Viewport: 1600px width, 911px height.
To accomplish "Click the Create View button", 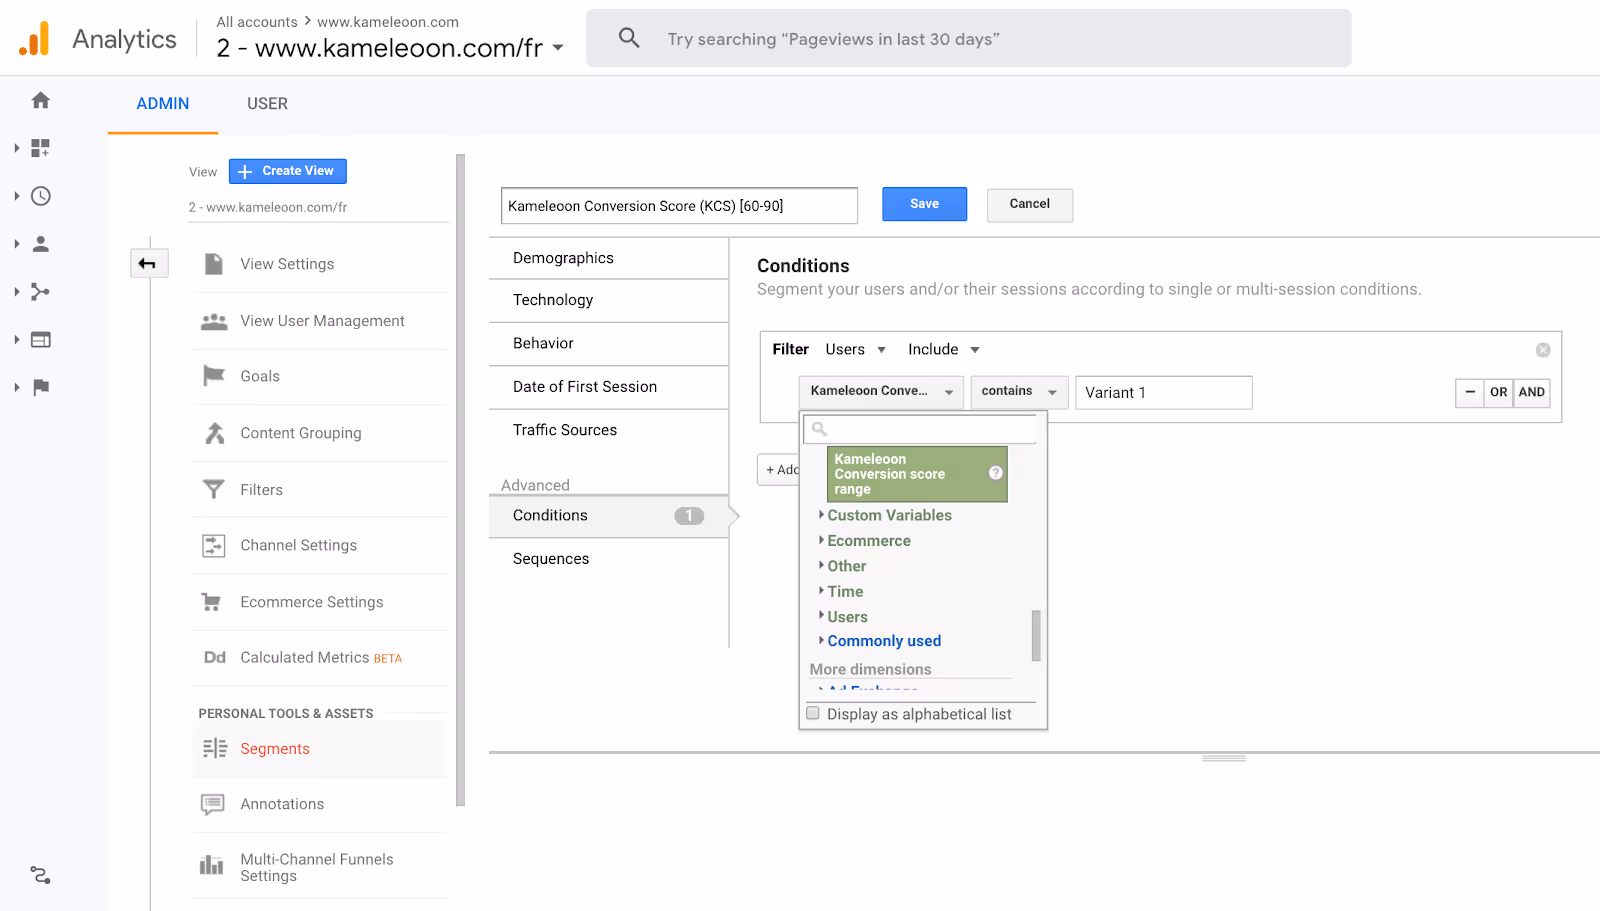I will (x=287, y=170).
